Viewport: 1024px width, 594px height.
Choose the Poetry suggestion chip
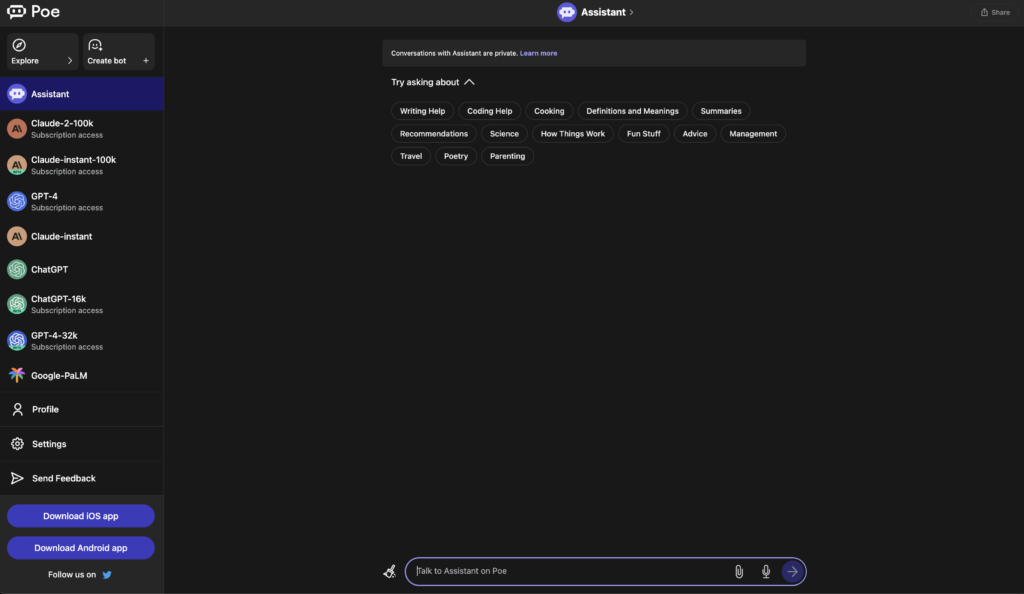click(456, 156)
